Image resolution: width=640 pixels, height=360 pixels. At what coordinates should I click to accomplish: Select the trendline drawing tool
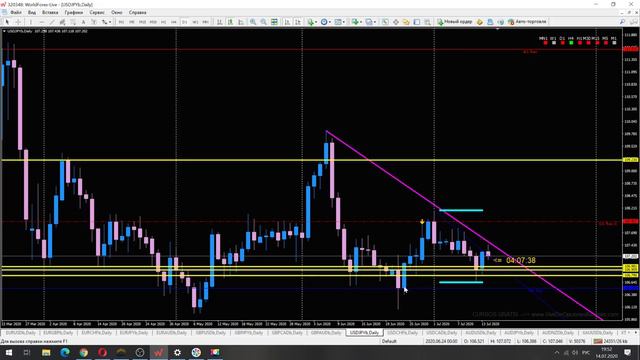[x=52, y=22]
